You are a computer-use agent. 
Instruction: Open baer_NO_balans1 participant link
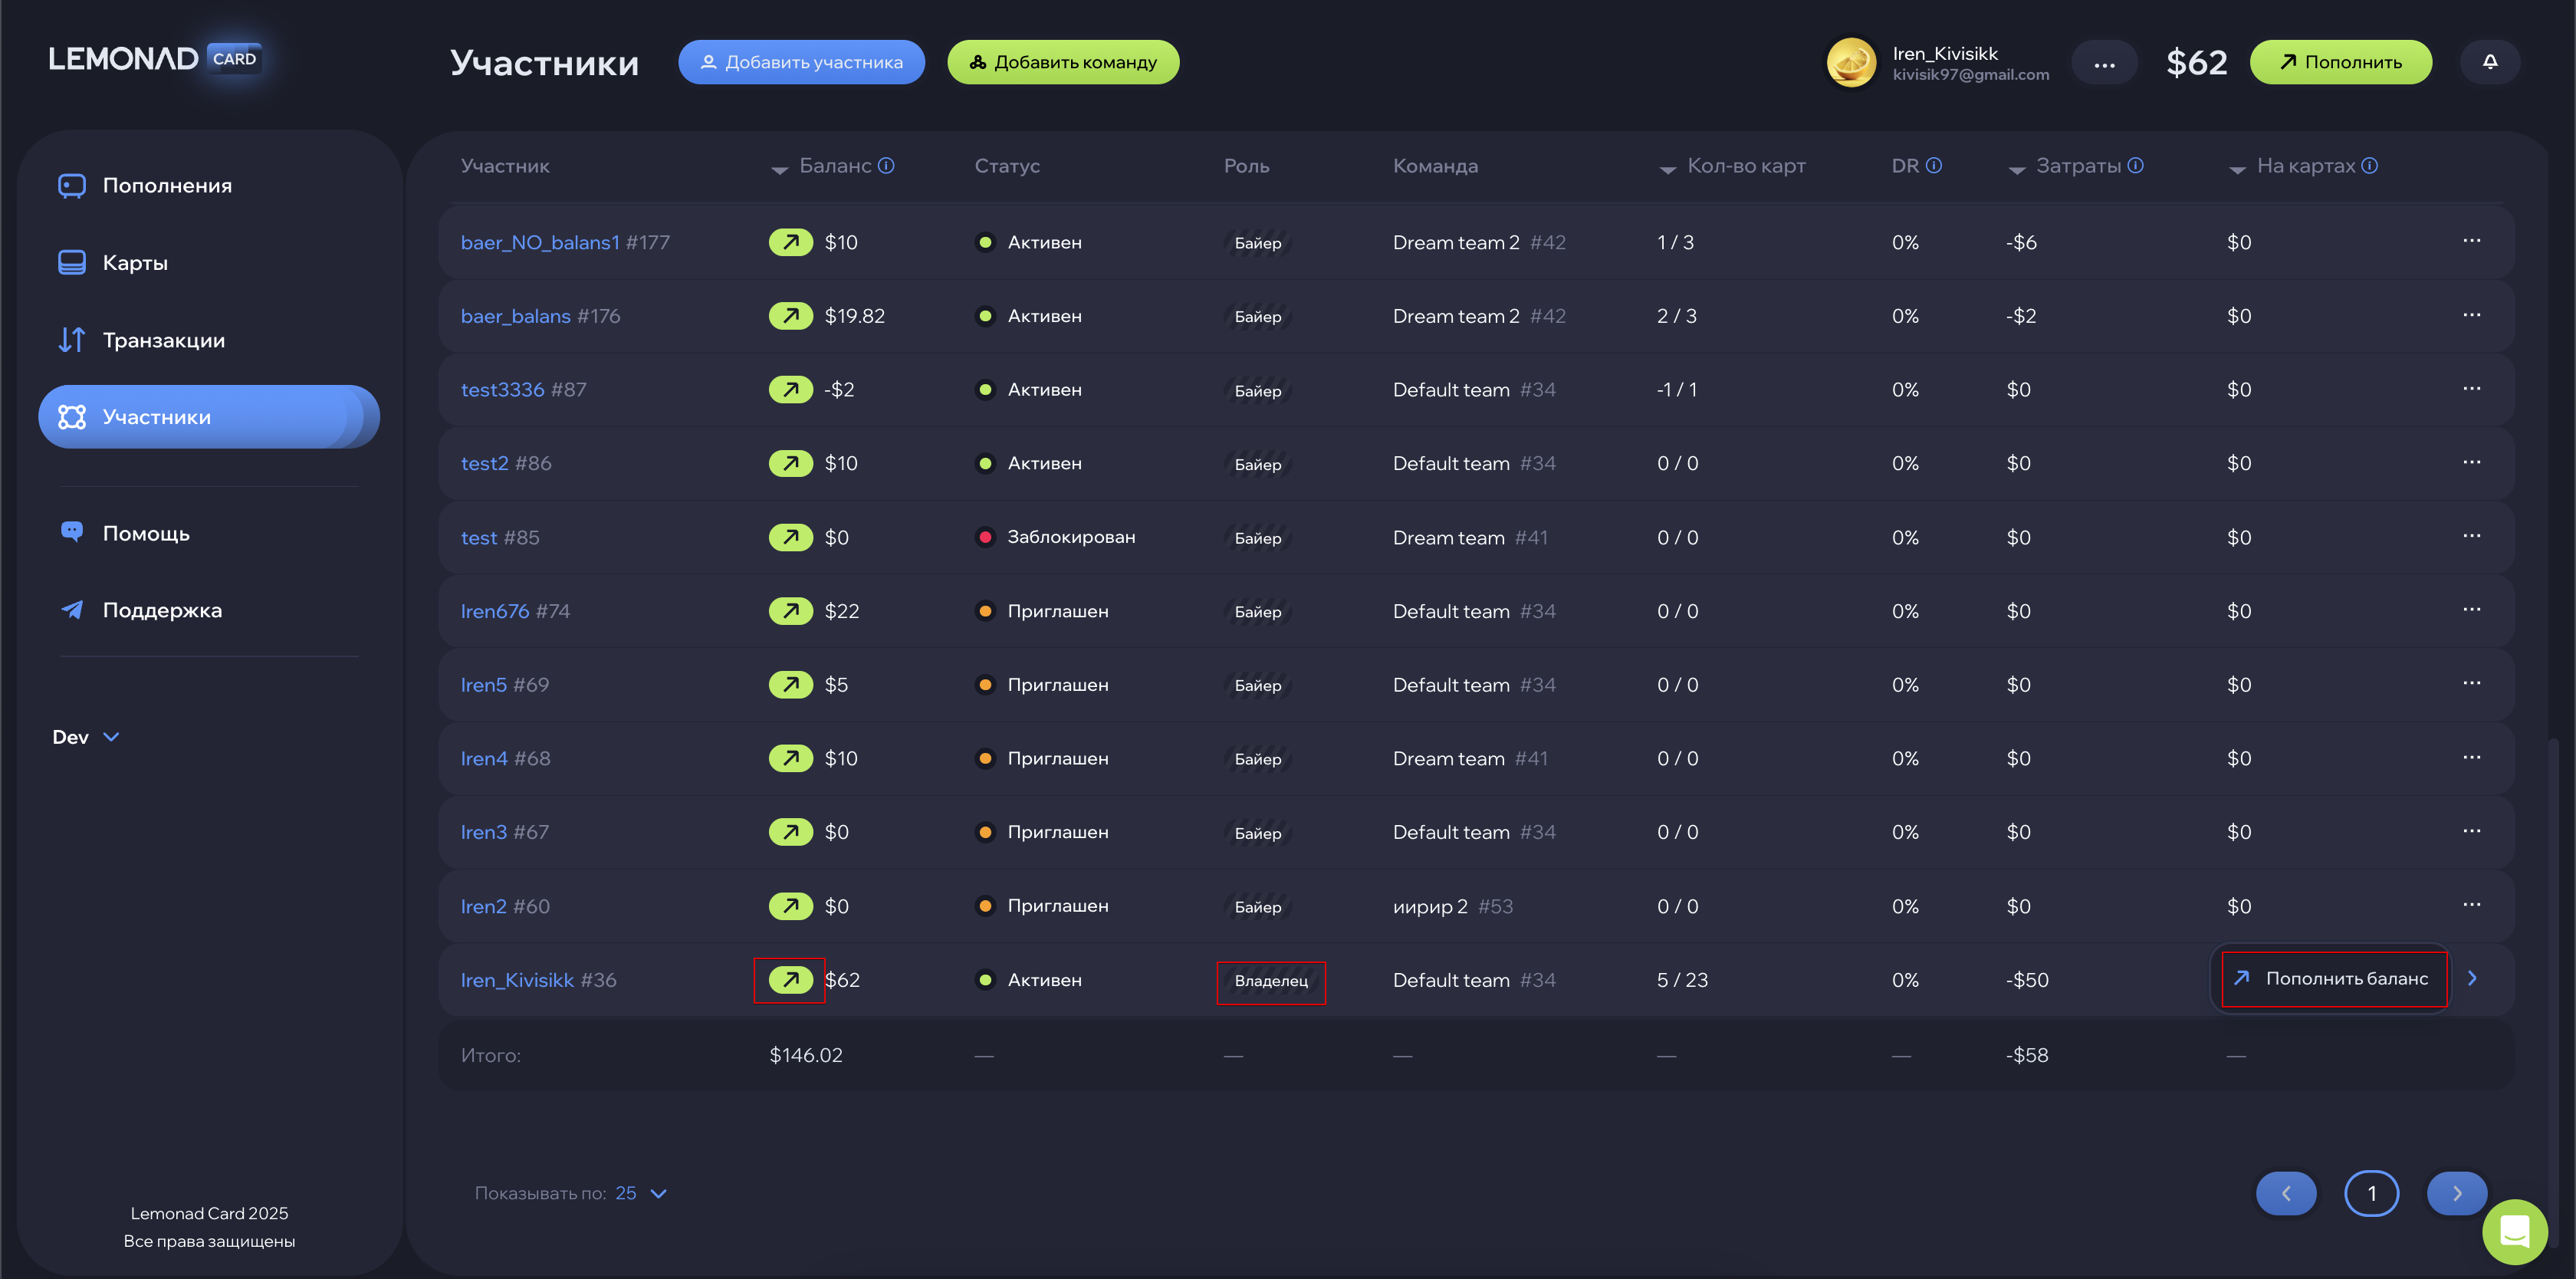coord(540,243)
